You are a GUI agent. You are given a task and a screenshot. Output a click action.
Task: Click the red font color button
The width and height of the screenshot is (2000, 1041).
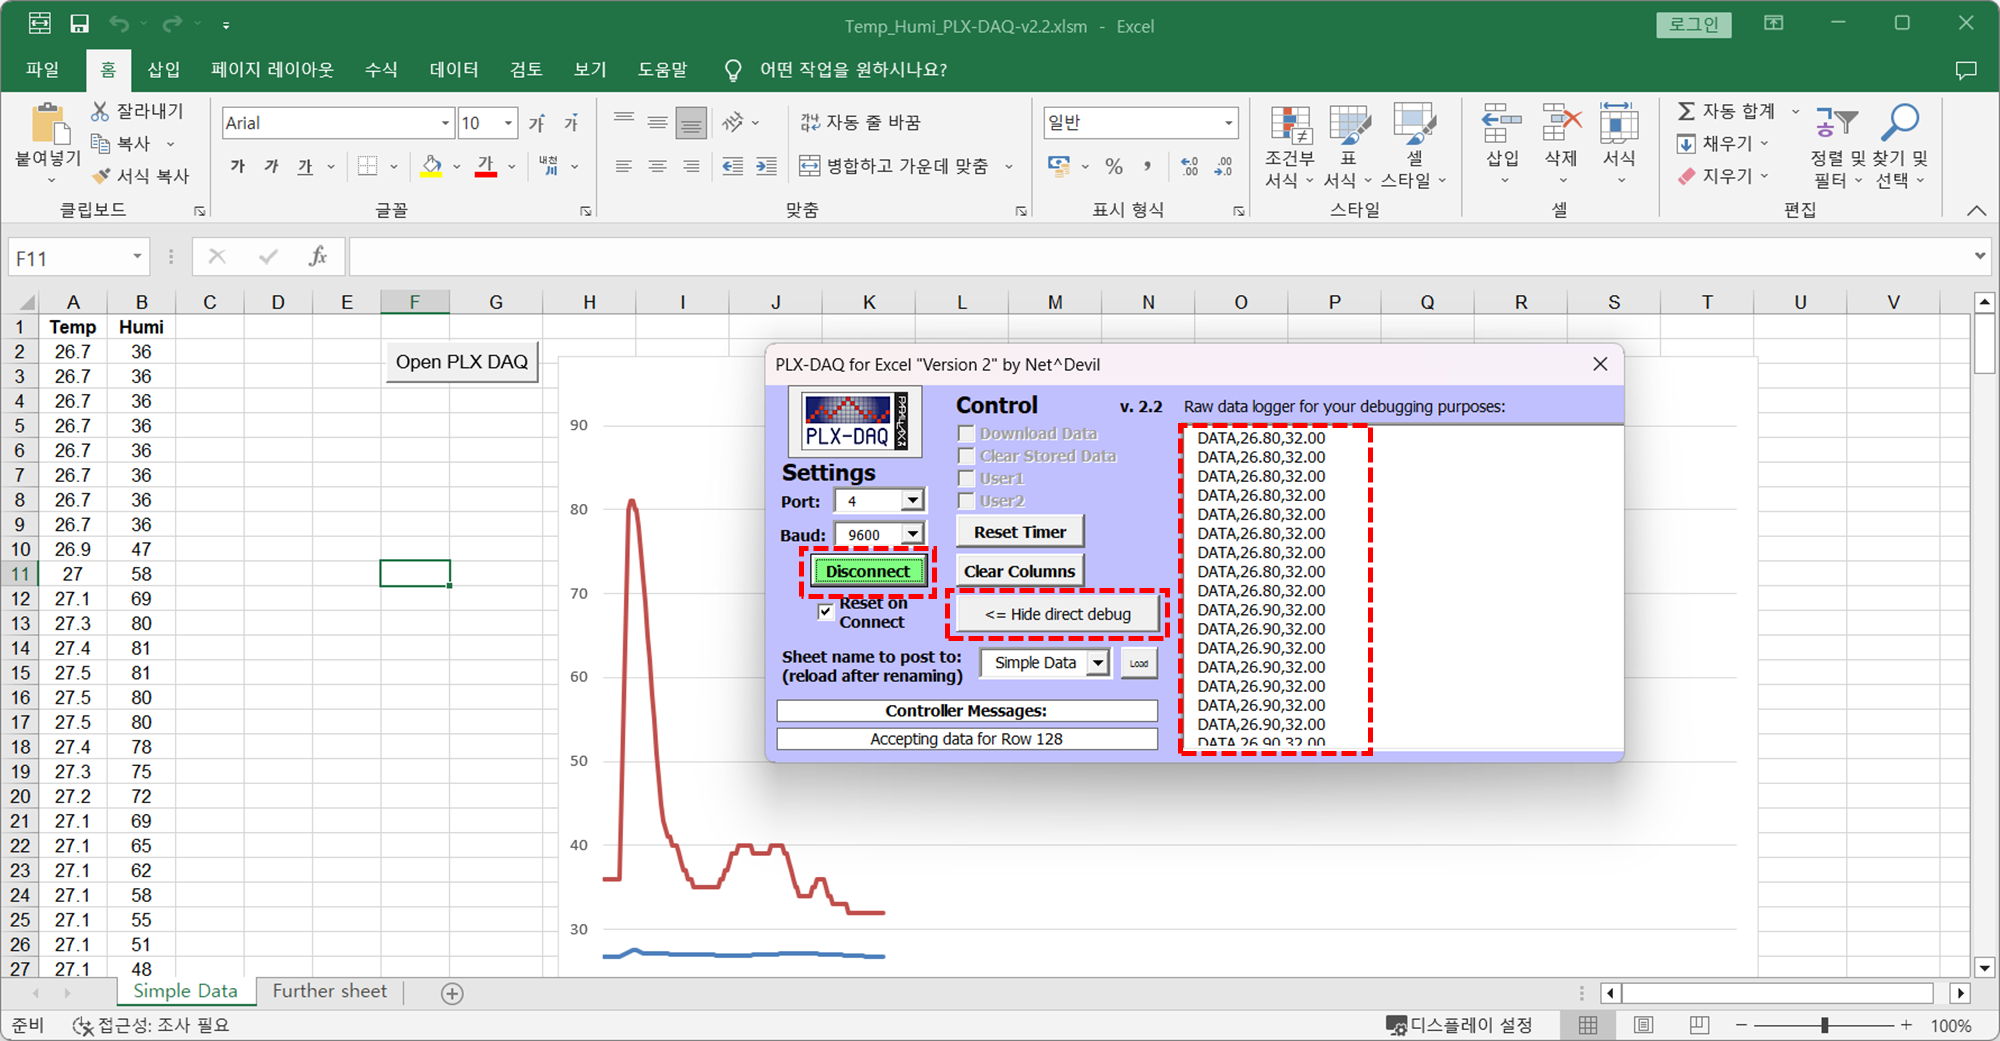(x=486, y=166)
